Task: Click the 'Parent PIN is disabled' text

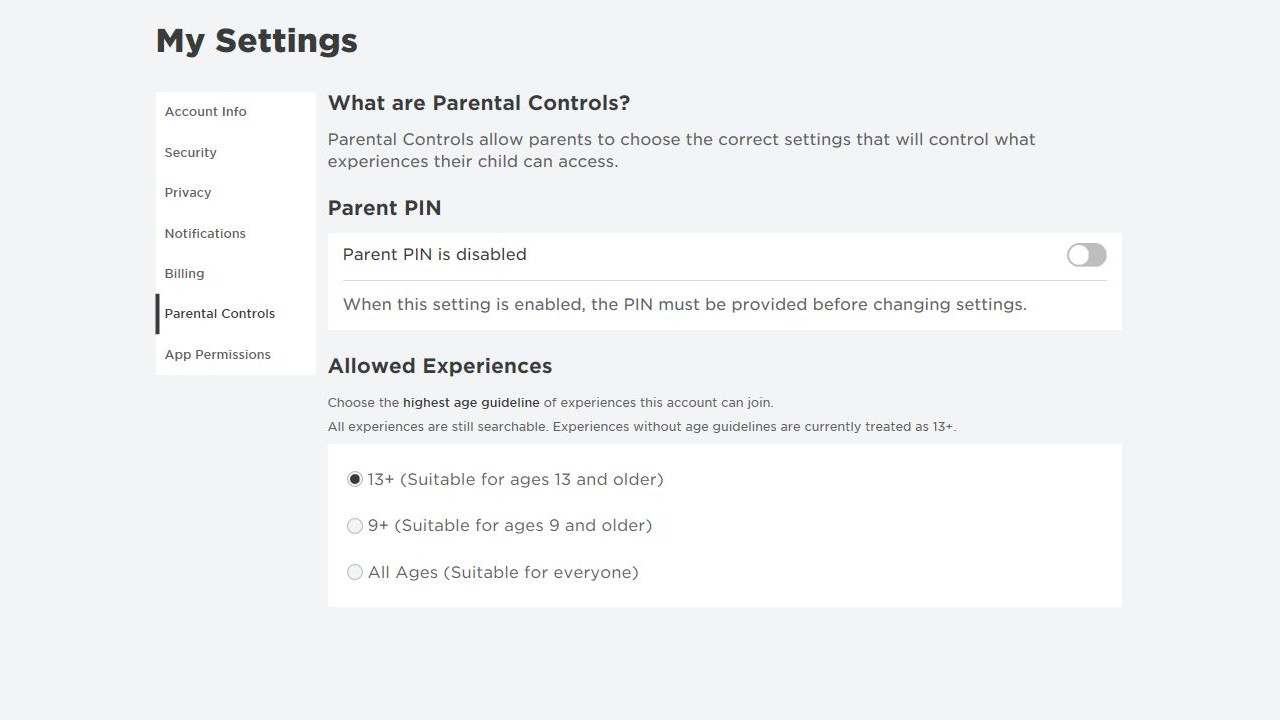Action: coord(435,255)
